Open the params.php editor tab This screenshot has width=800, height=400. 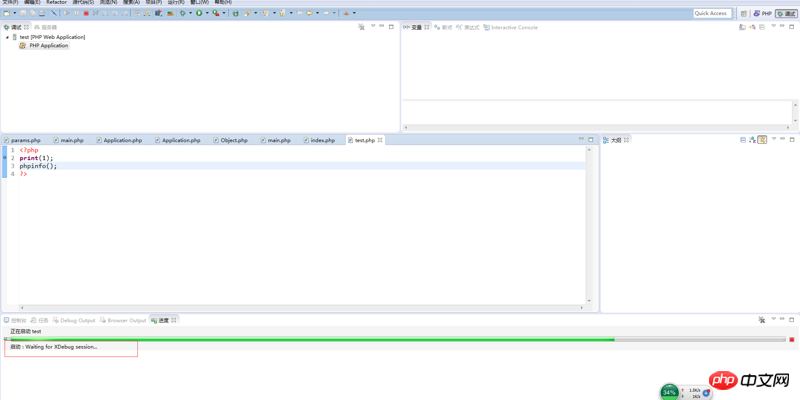point(22,140)
